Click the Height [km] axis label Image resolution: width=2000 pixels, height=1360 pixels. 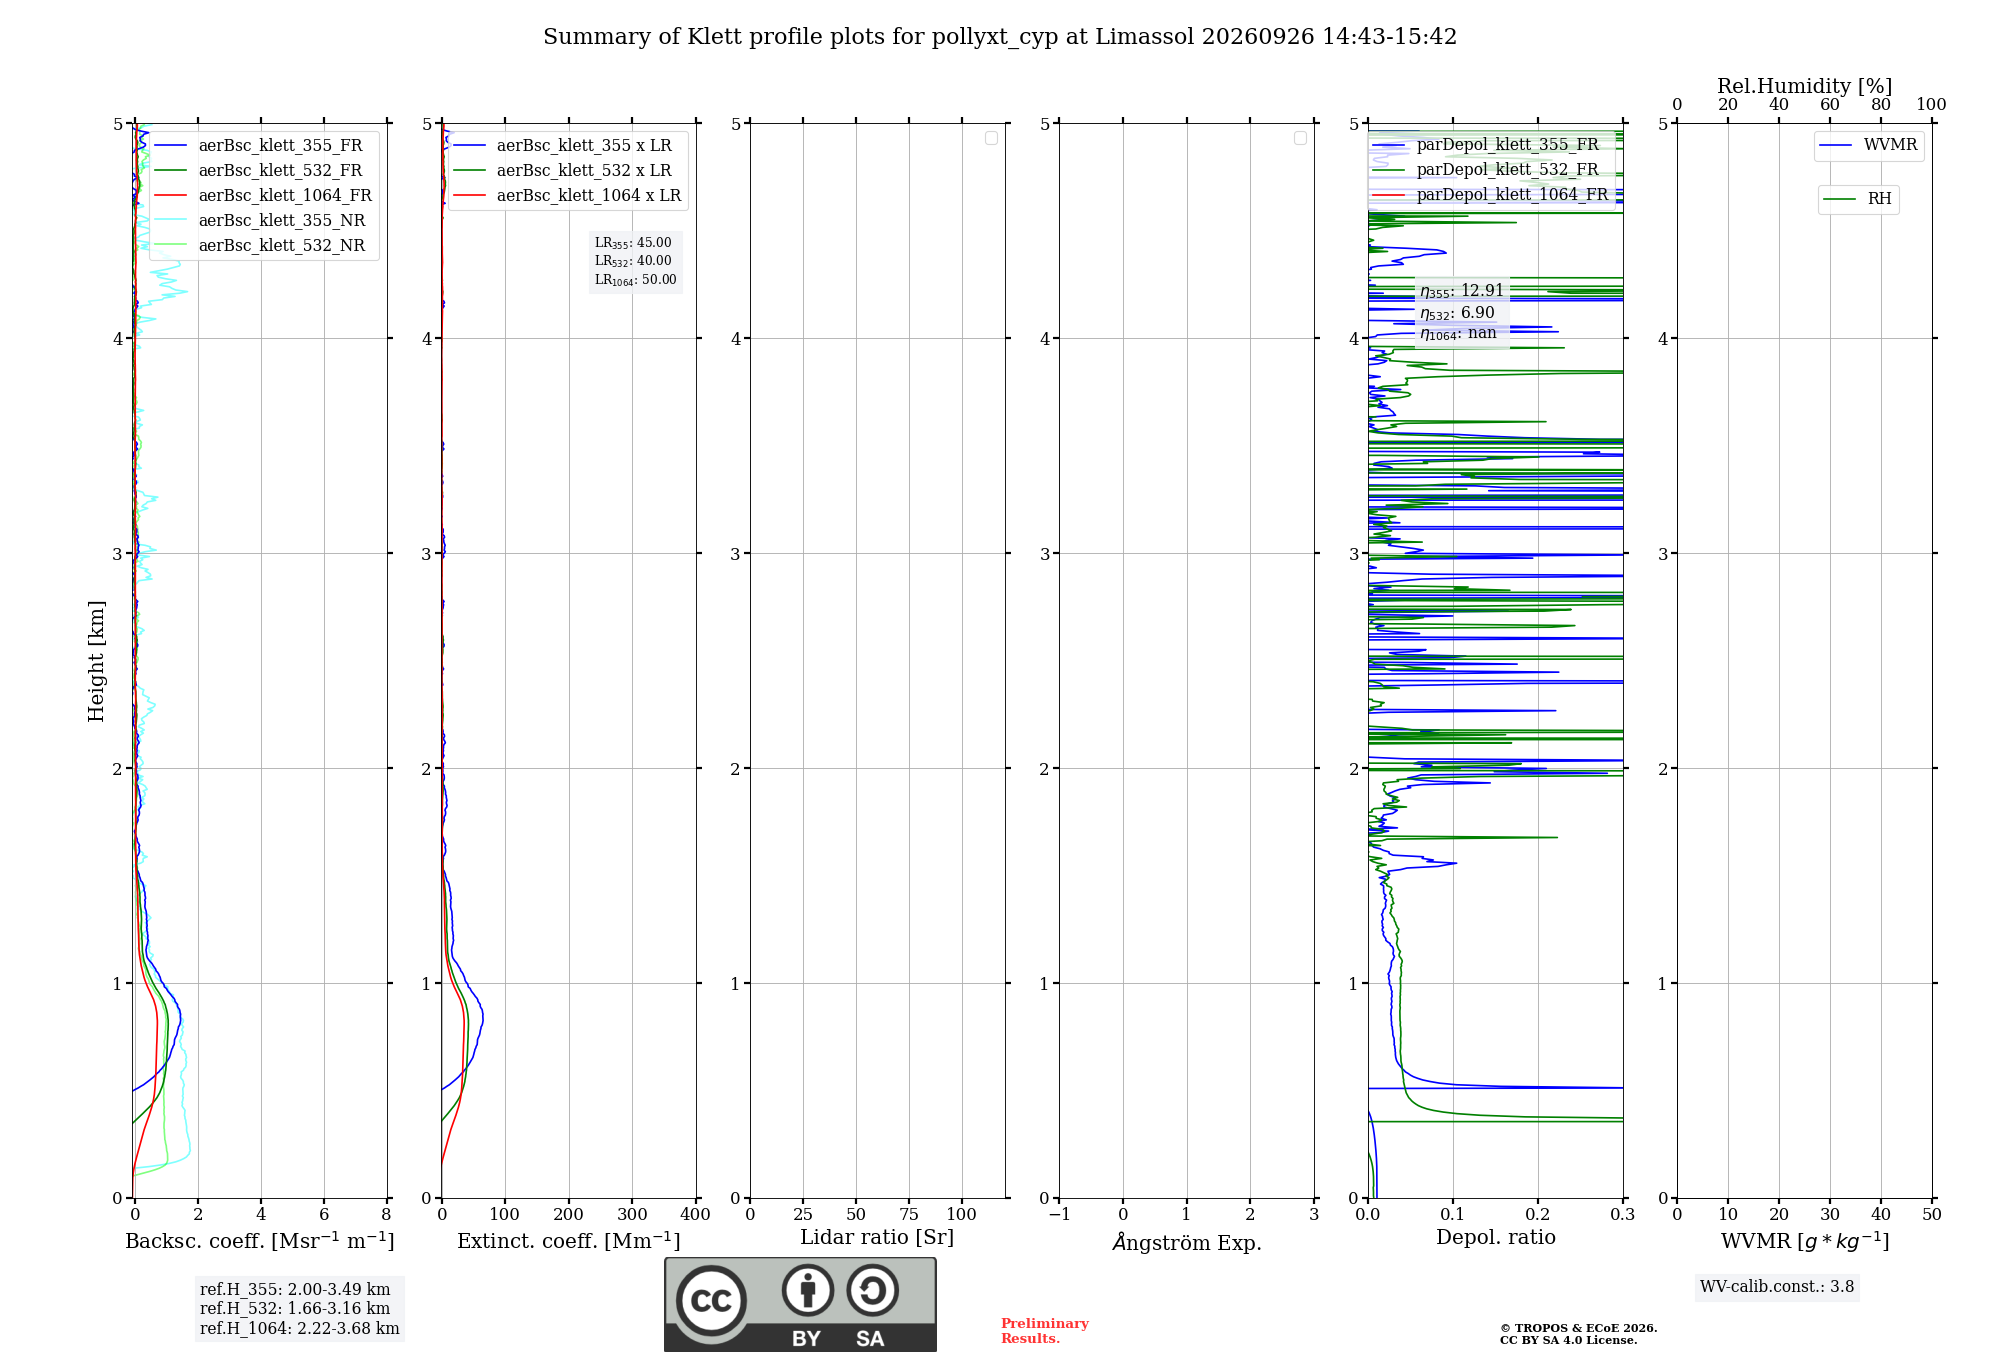pyautogui.click(x=96, y=661)
